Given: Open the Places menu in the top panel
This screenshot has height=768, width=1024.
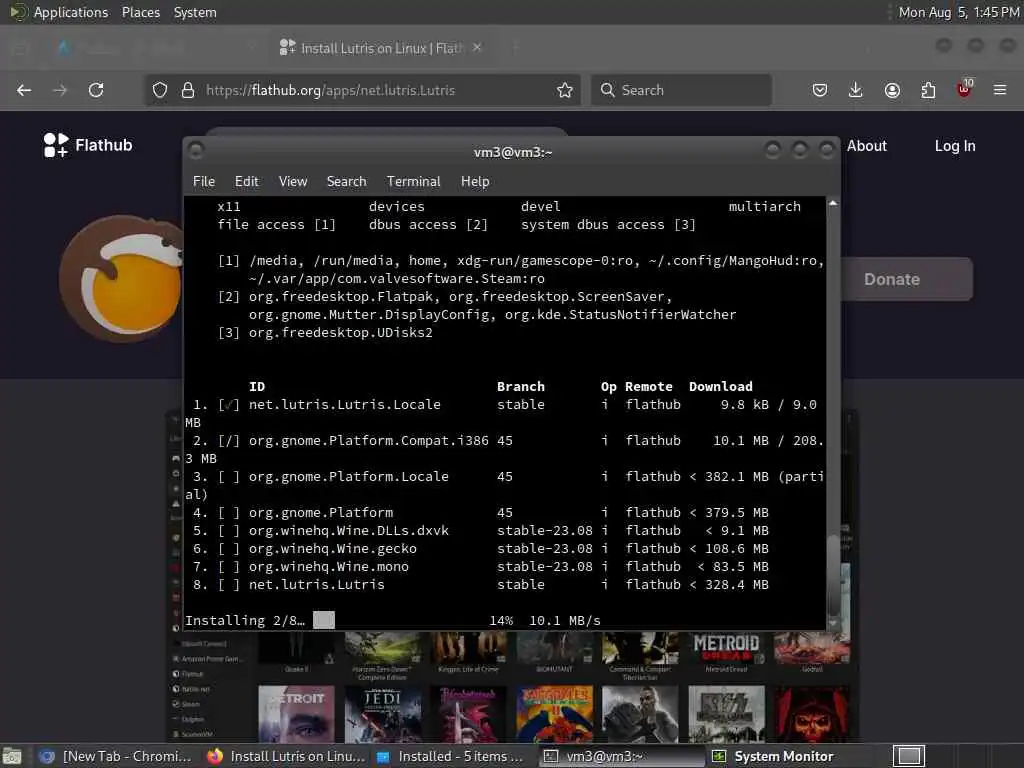Looking at the screenshot, I should 141,12.
